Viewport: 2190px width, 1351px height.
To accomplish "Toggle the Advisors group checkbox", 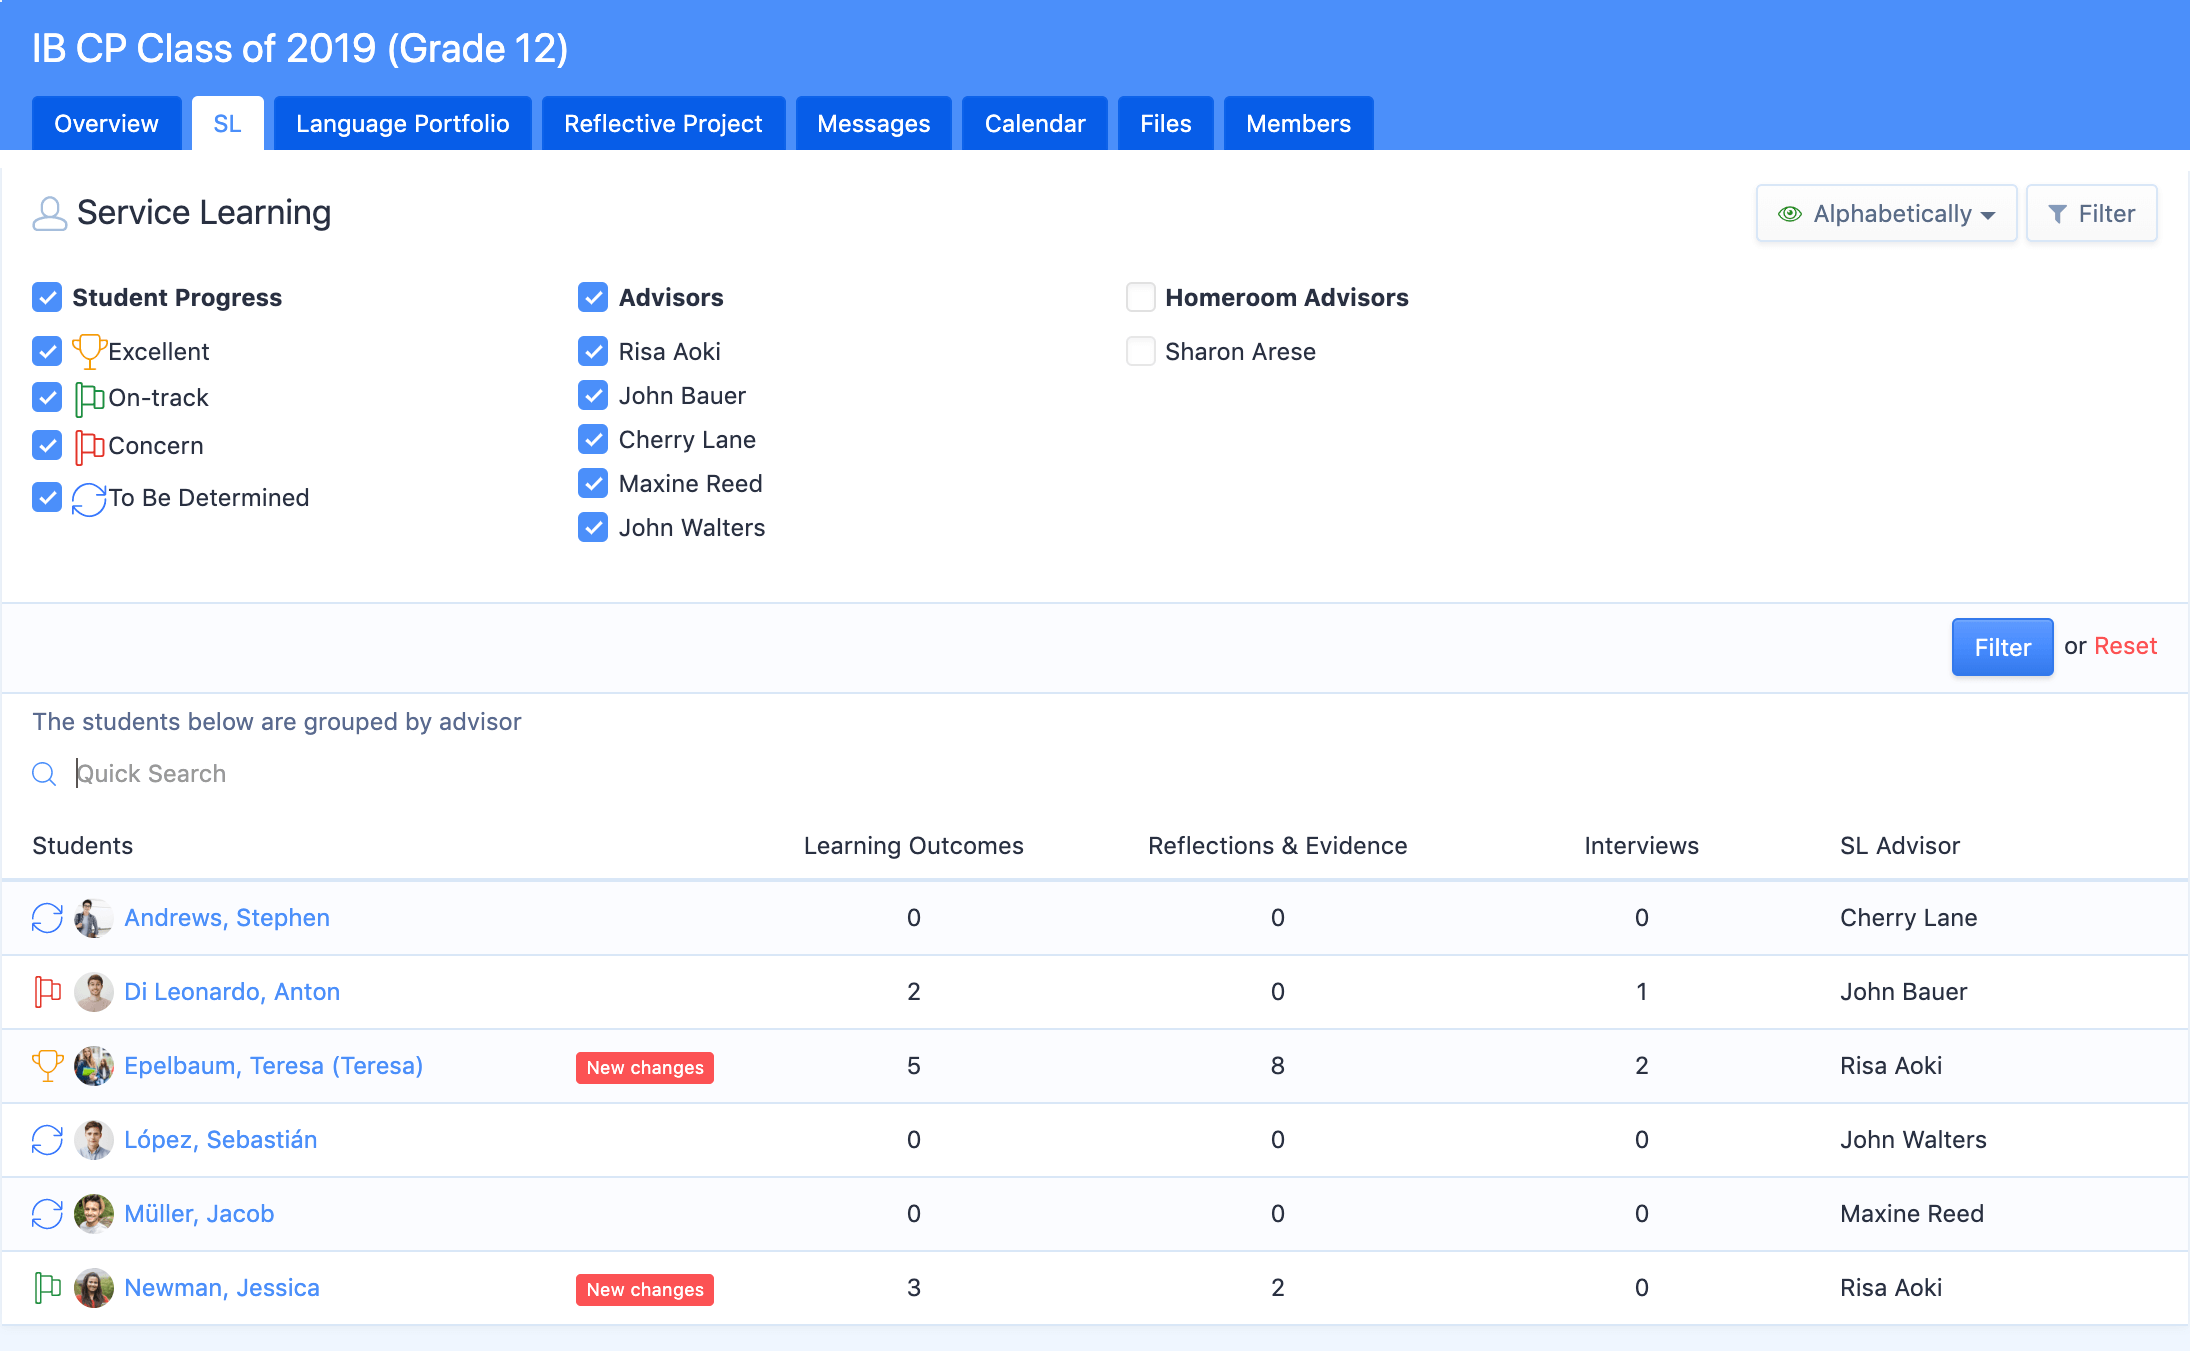I will click(x=593, y=297).
